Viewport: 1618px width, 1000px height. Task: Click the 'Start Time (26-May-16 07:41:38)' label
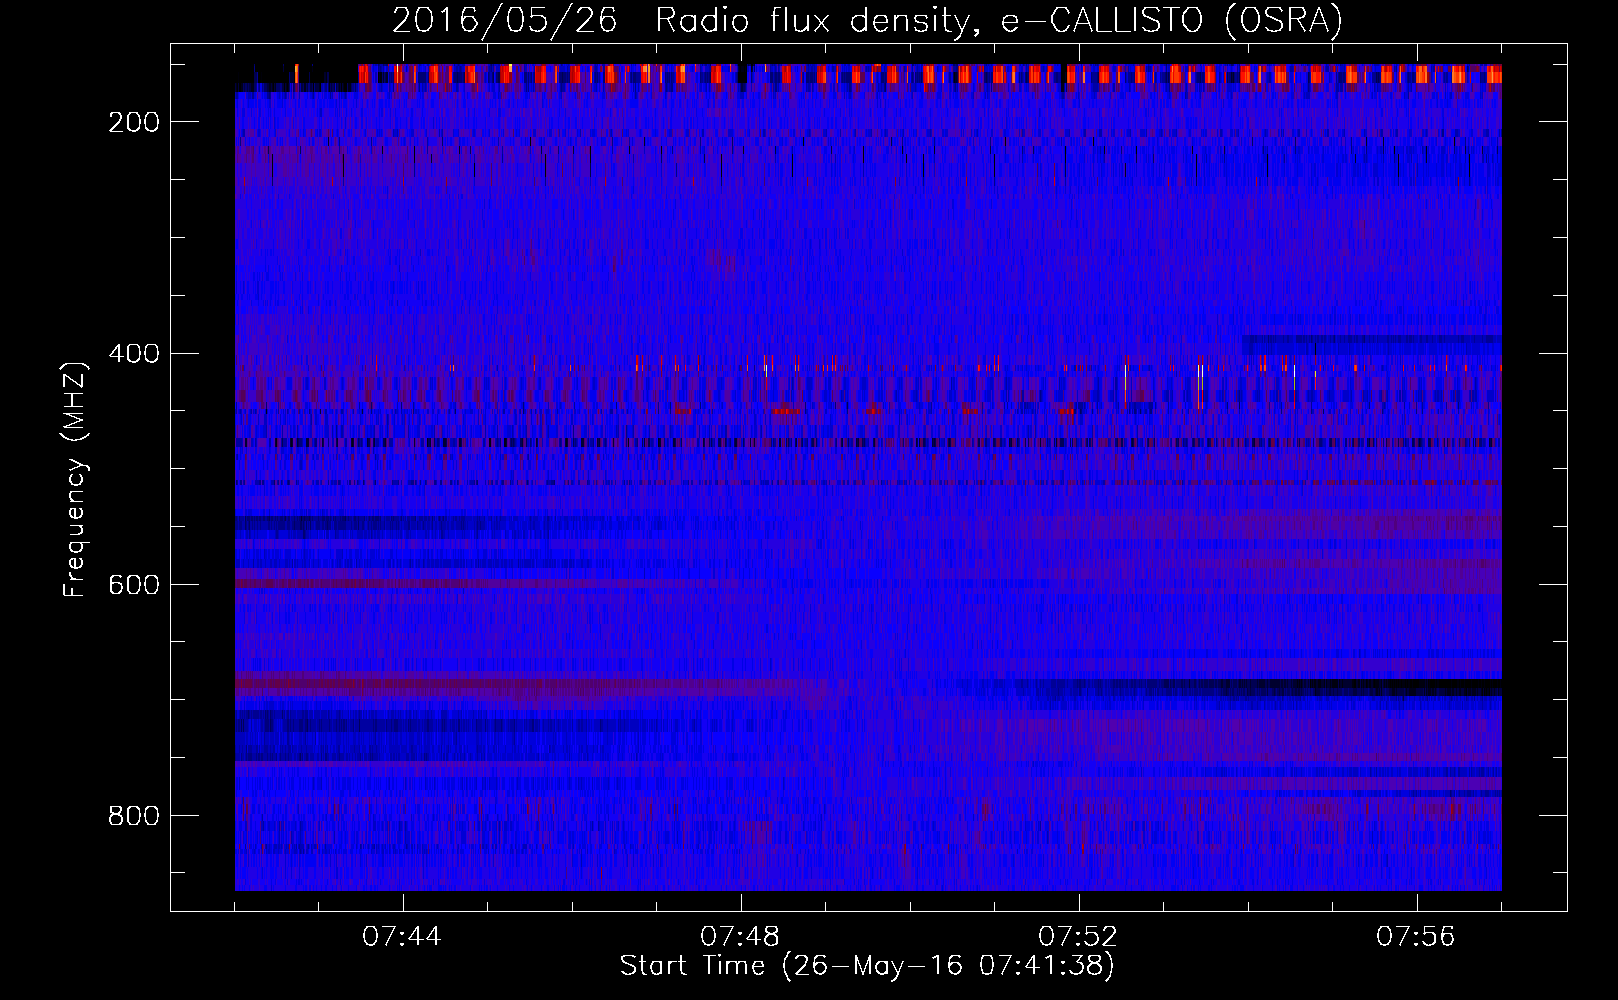pyautogui.click(x=867, y=966)
